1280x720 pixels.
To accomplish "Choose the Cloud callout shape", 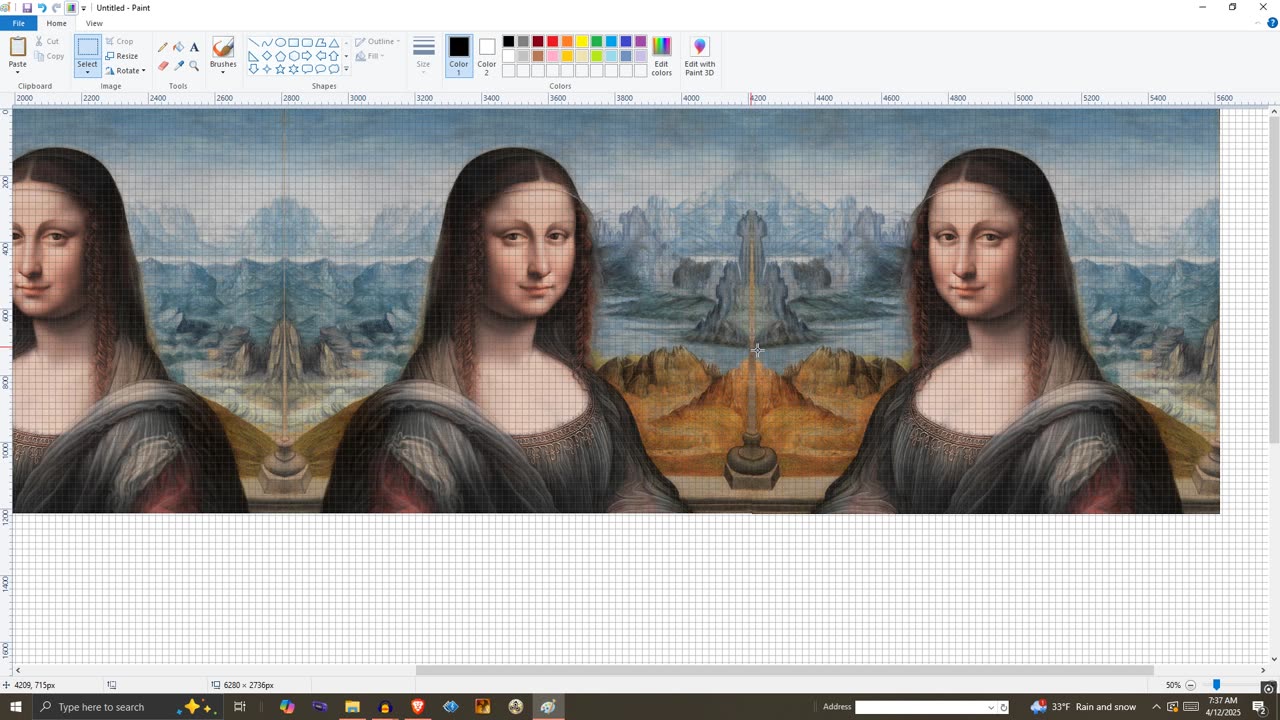I will point(334,69).
